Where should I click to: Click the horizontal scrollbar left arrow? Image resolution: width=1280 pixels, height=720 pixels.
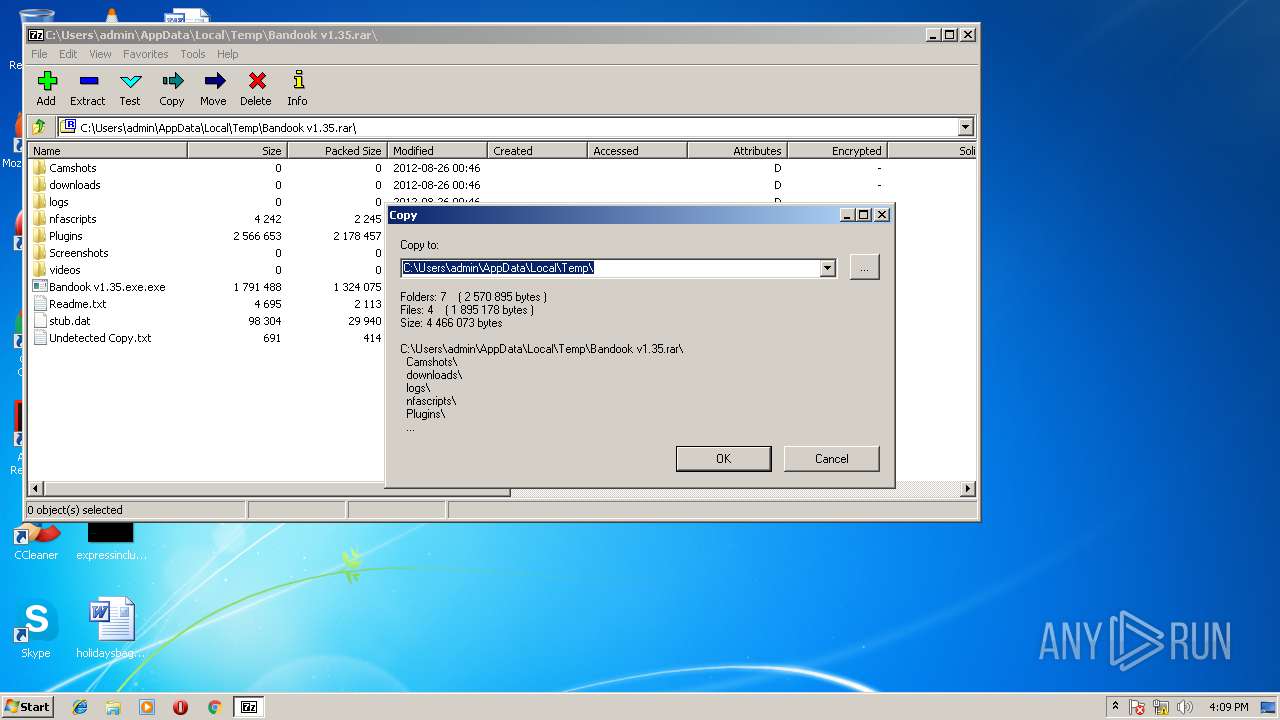click(37, 489)
